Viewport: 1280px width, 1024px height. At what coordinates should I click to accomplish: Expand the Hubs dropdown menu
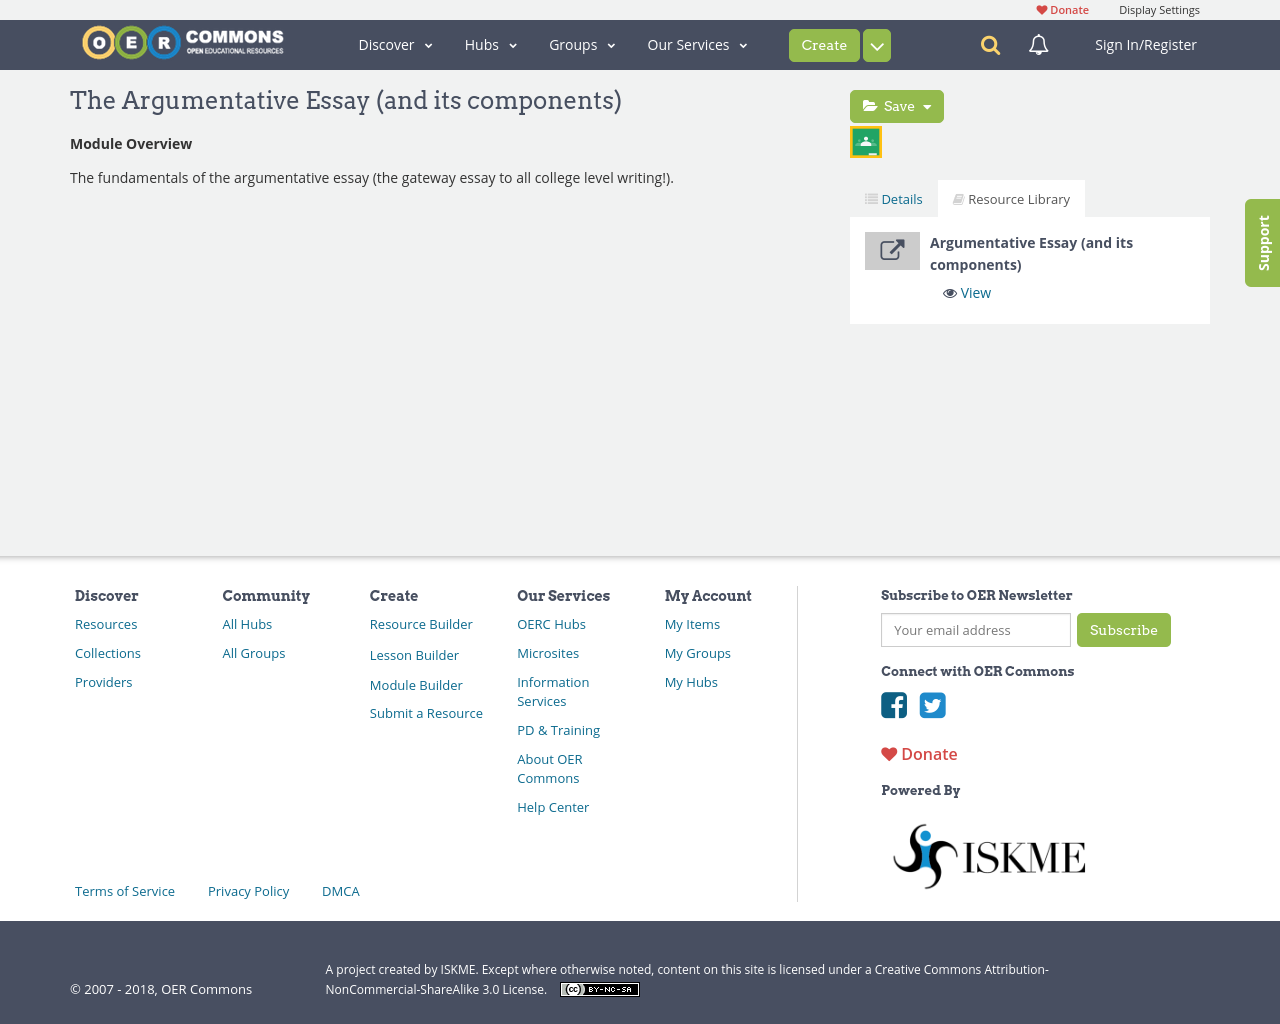click(x=490, y=45)
